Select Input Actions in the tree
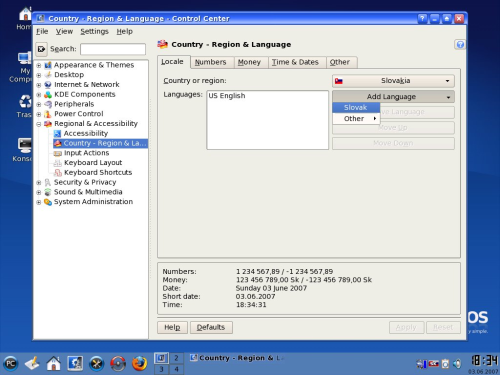500x375 pixels. pyautogui.click(x=87, y=153)
